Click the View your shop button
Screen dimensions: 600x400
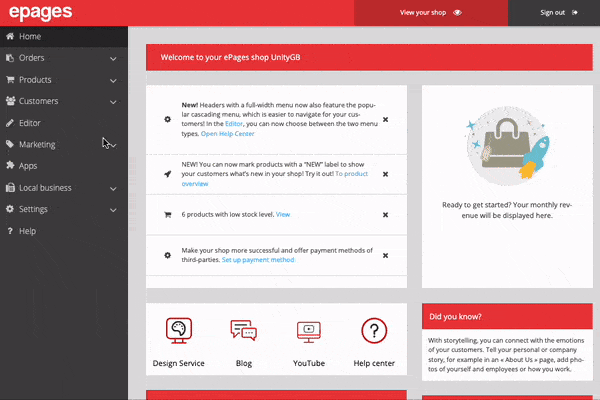(x=431, y=13)
